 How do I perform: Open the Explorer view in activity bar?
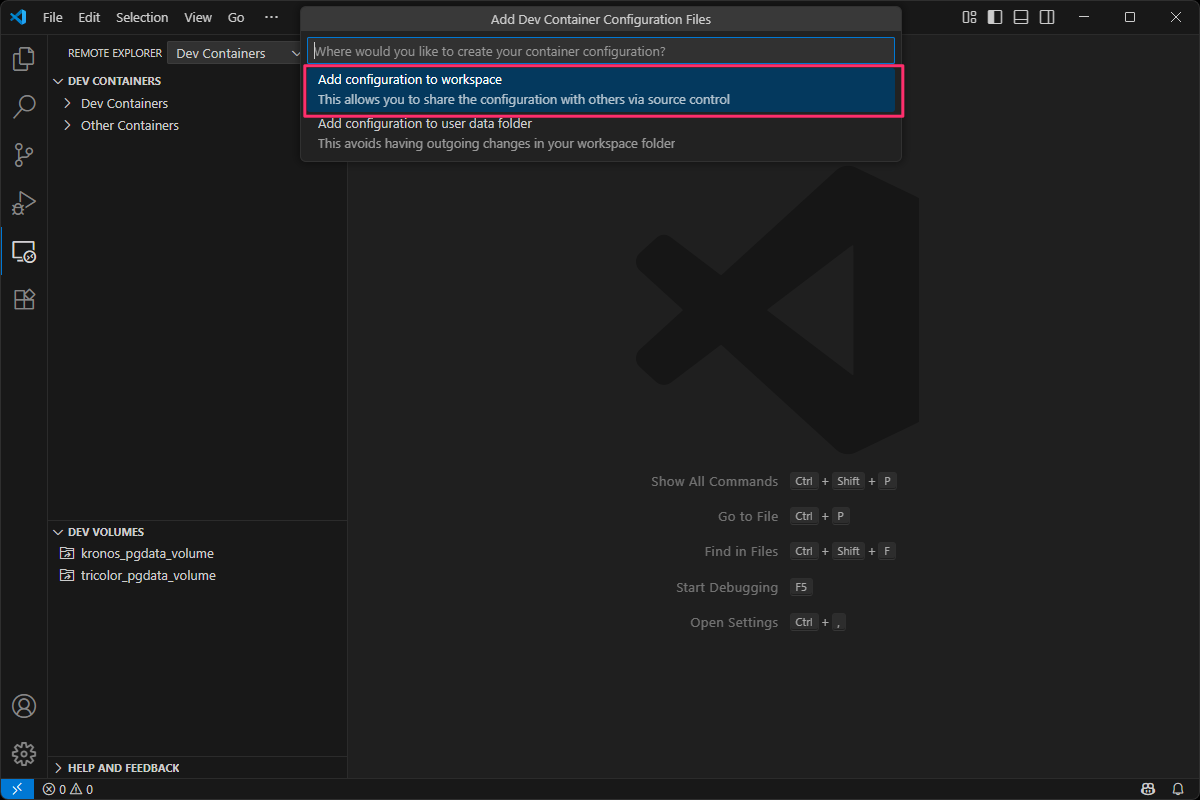pos(24,59)
